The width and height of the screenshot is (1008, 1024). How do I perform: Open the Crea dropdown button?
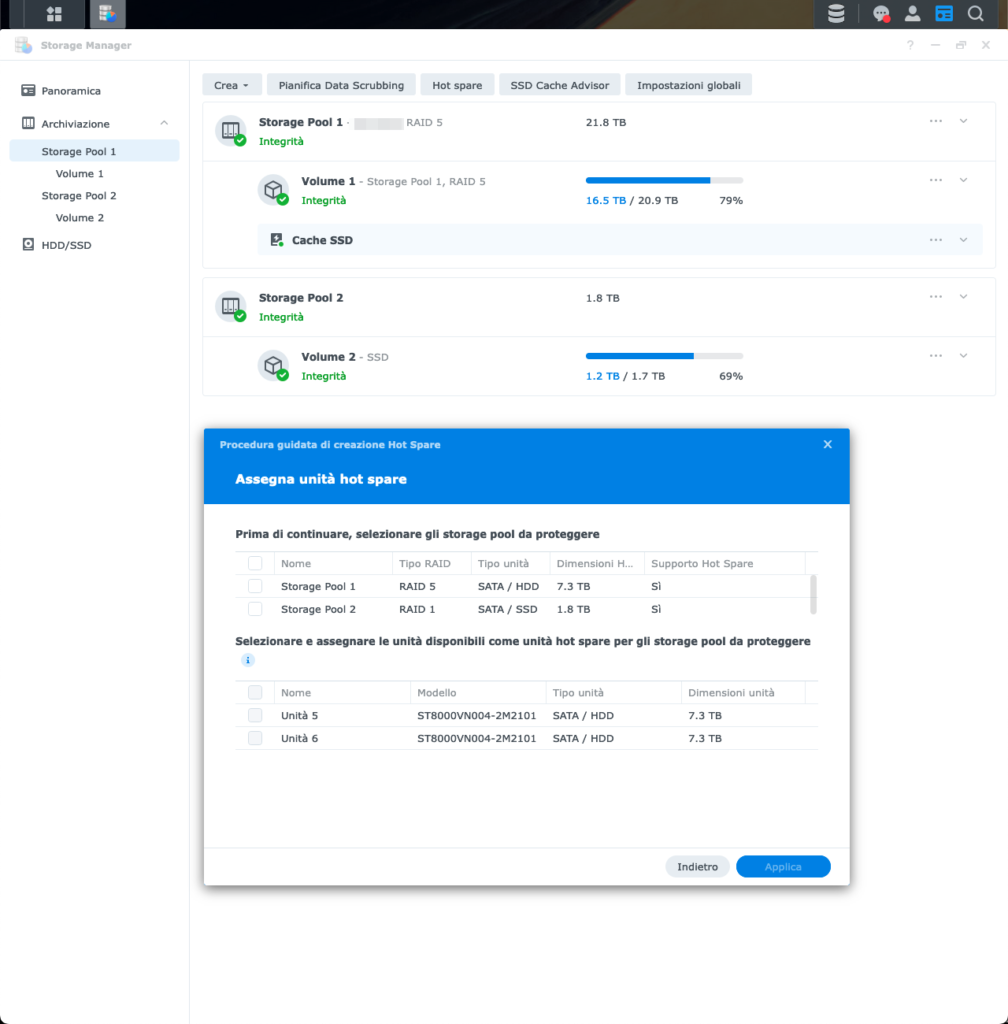tap(231, 85)
